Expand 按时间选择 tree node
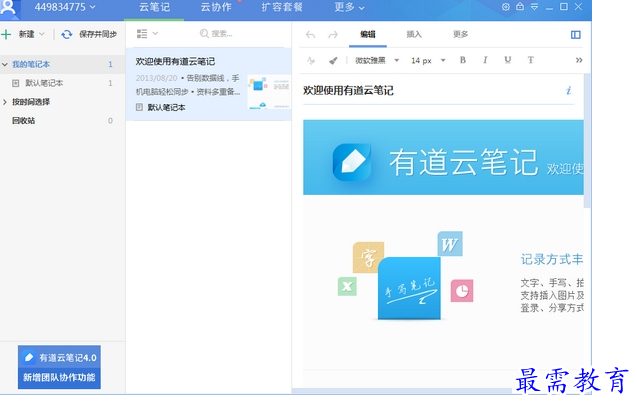This screenshot has height=412, width=637. [x=5, y=102]
